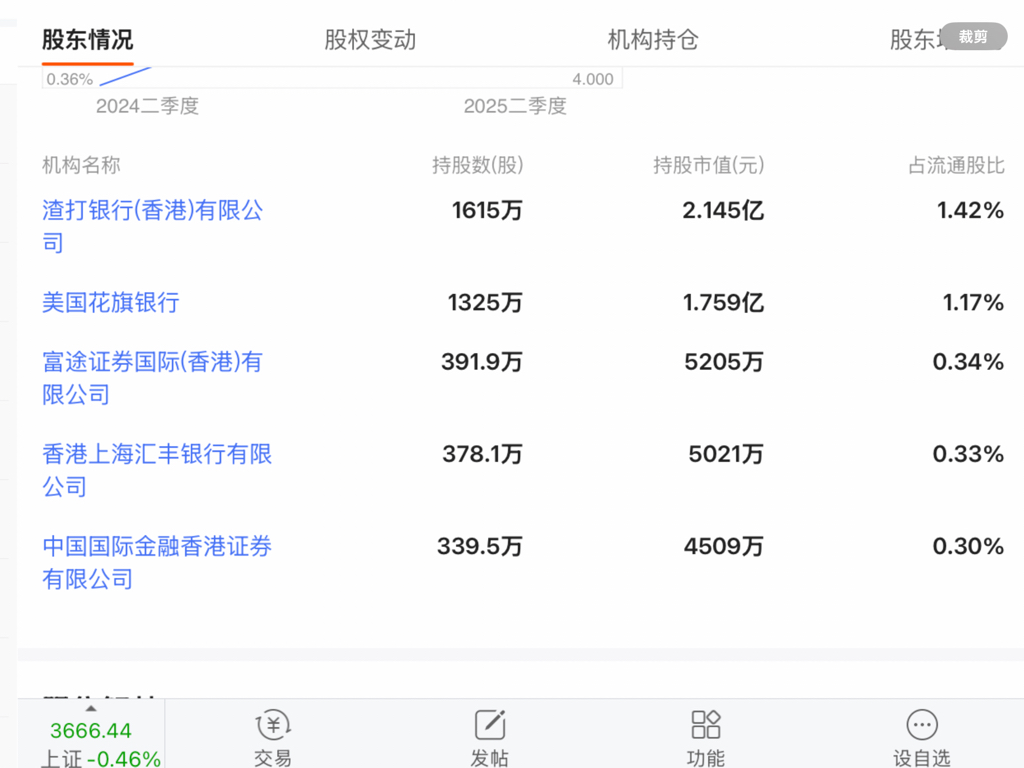Tap the 设自选 add-to-watchlist icon

click(922, 725)
